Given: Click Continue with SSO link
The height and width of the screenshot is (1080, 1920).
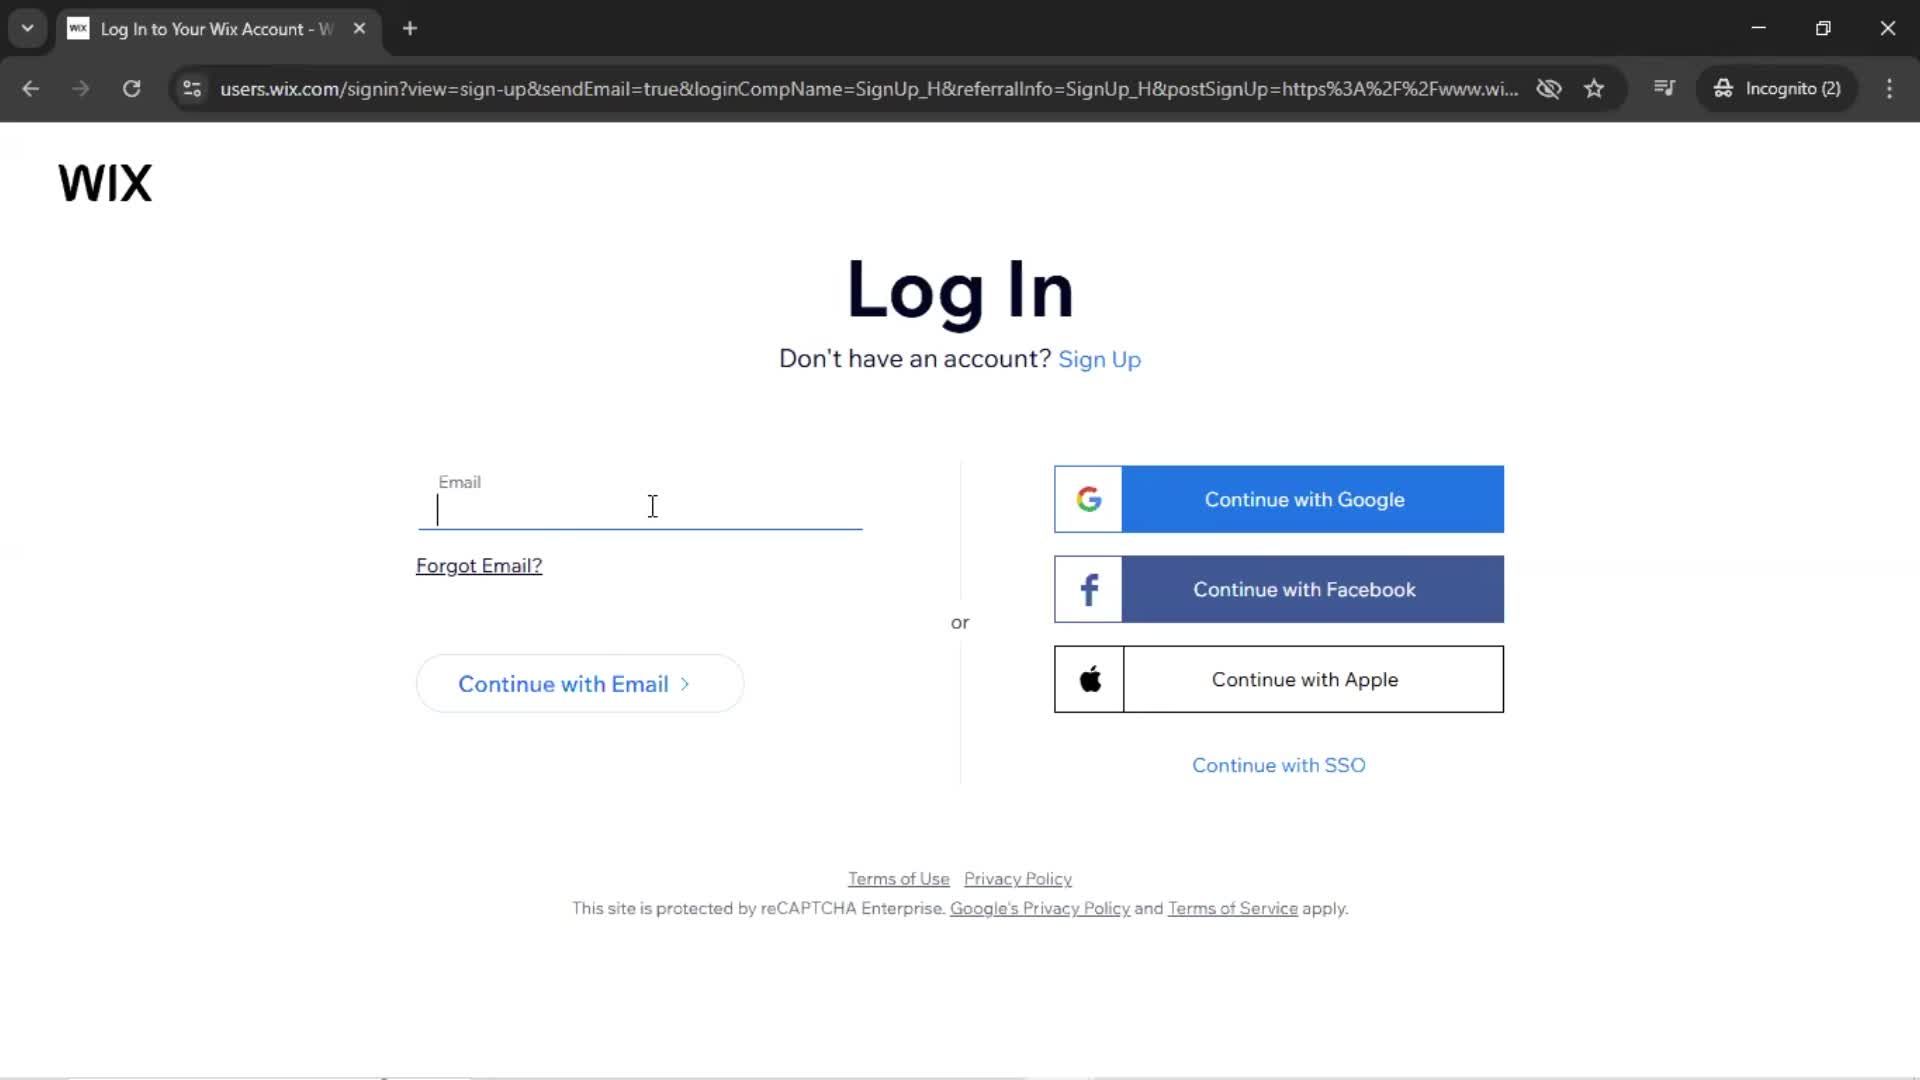Looking at the screenshot, I should coord(1278,765).
